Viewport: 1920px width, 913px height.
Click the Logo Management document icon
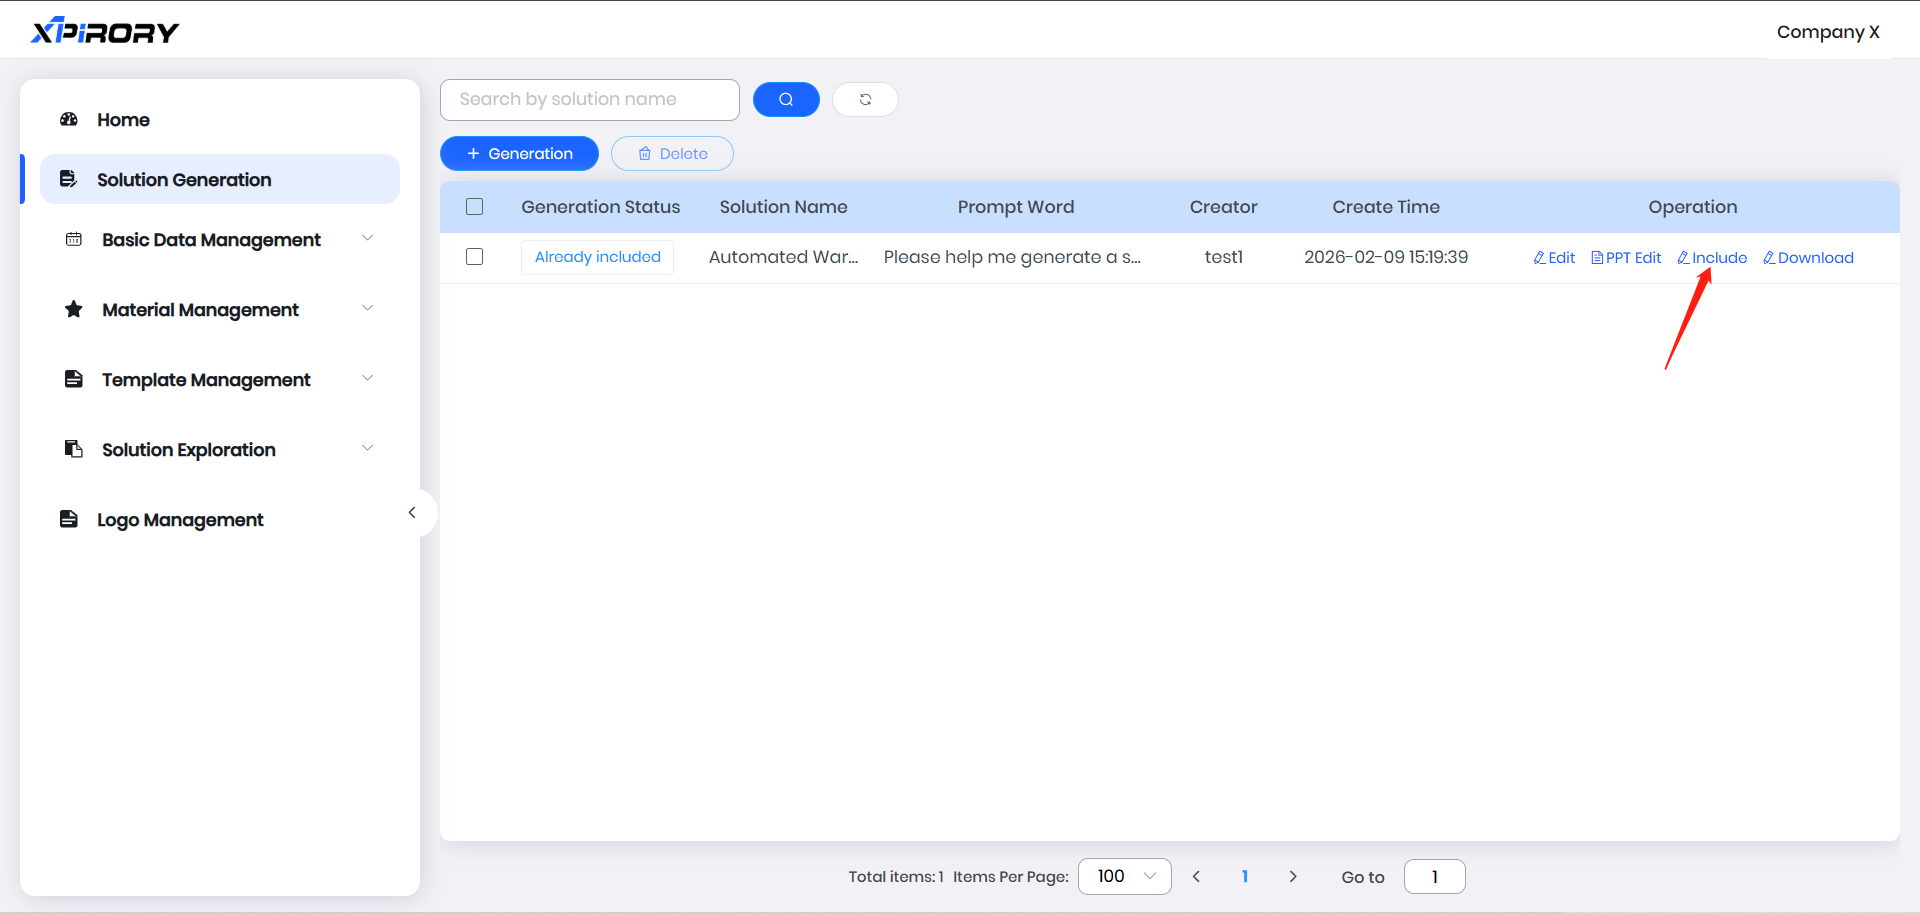(x=69, y=519)
